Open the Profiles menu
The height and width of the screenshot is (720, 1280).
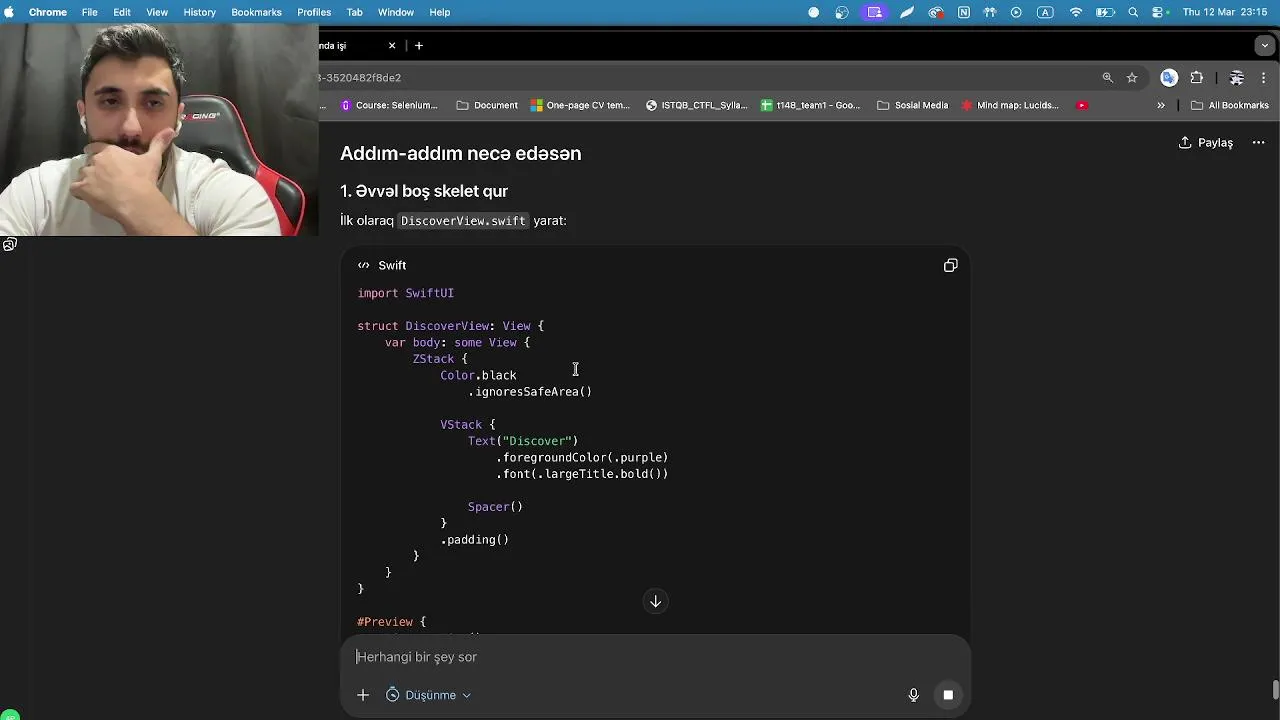click(x=314, y=12)
